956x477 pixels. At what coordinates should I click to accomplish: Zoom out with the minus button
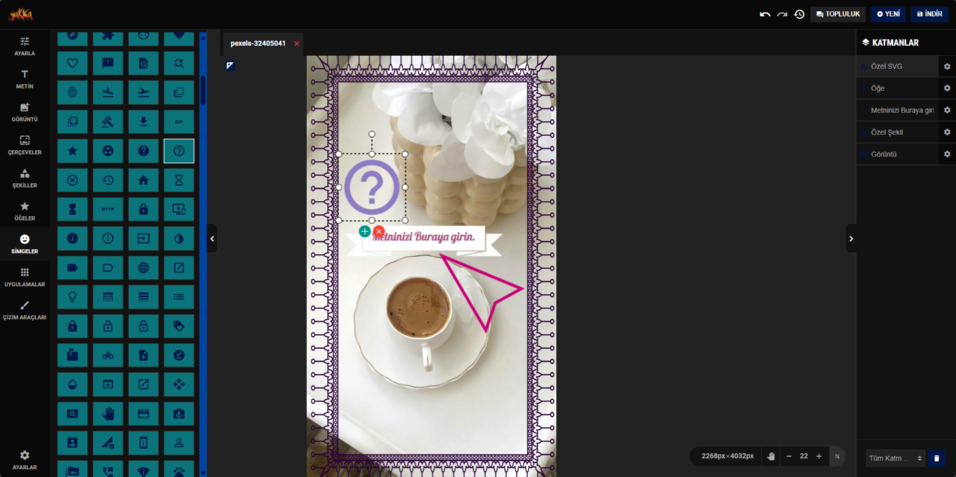coord(788,456)
